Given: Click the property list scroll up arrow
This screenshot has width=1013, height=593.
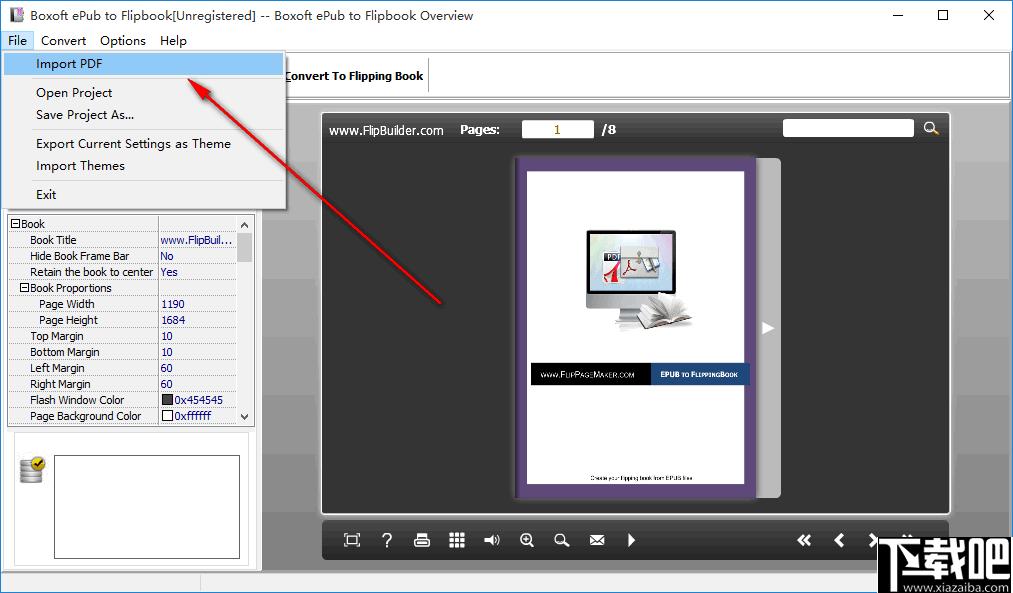Looking at the screenshot, I should [244, 225].
